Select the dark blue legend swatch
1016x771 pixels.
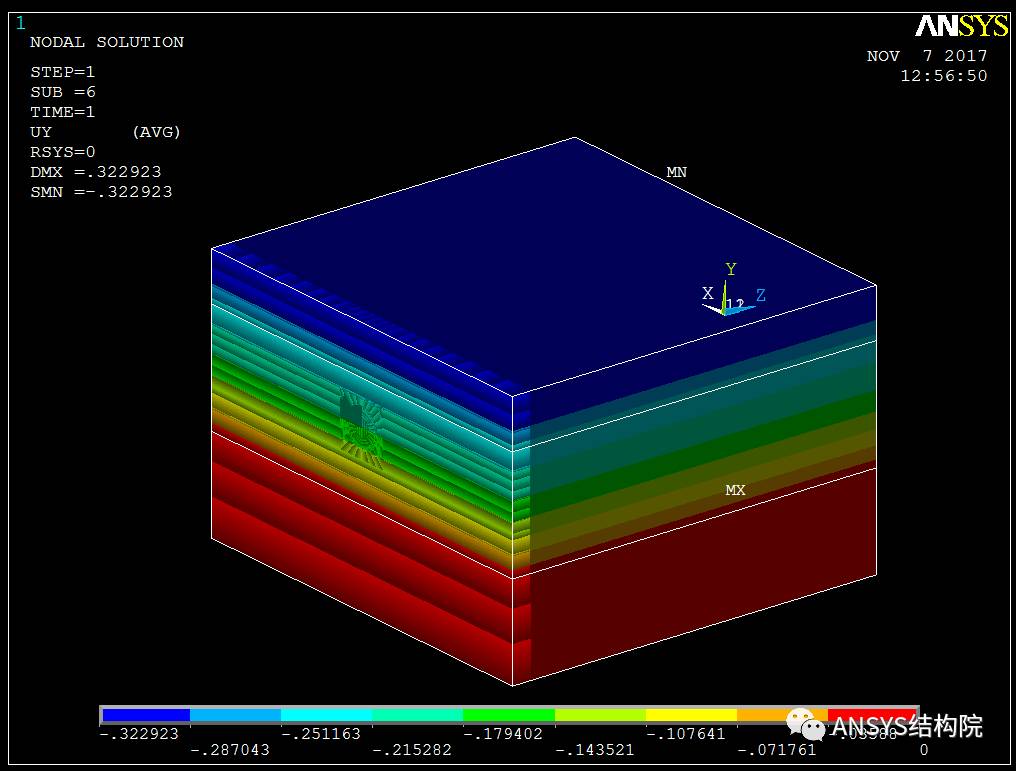(x=146, y=715)
